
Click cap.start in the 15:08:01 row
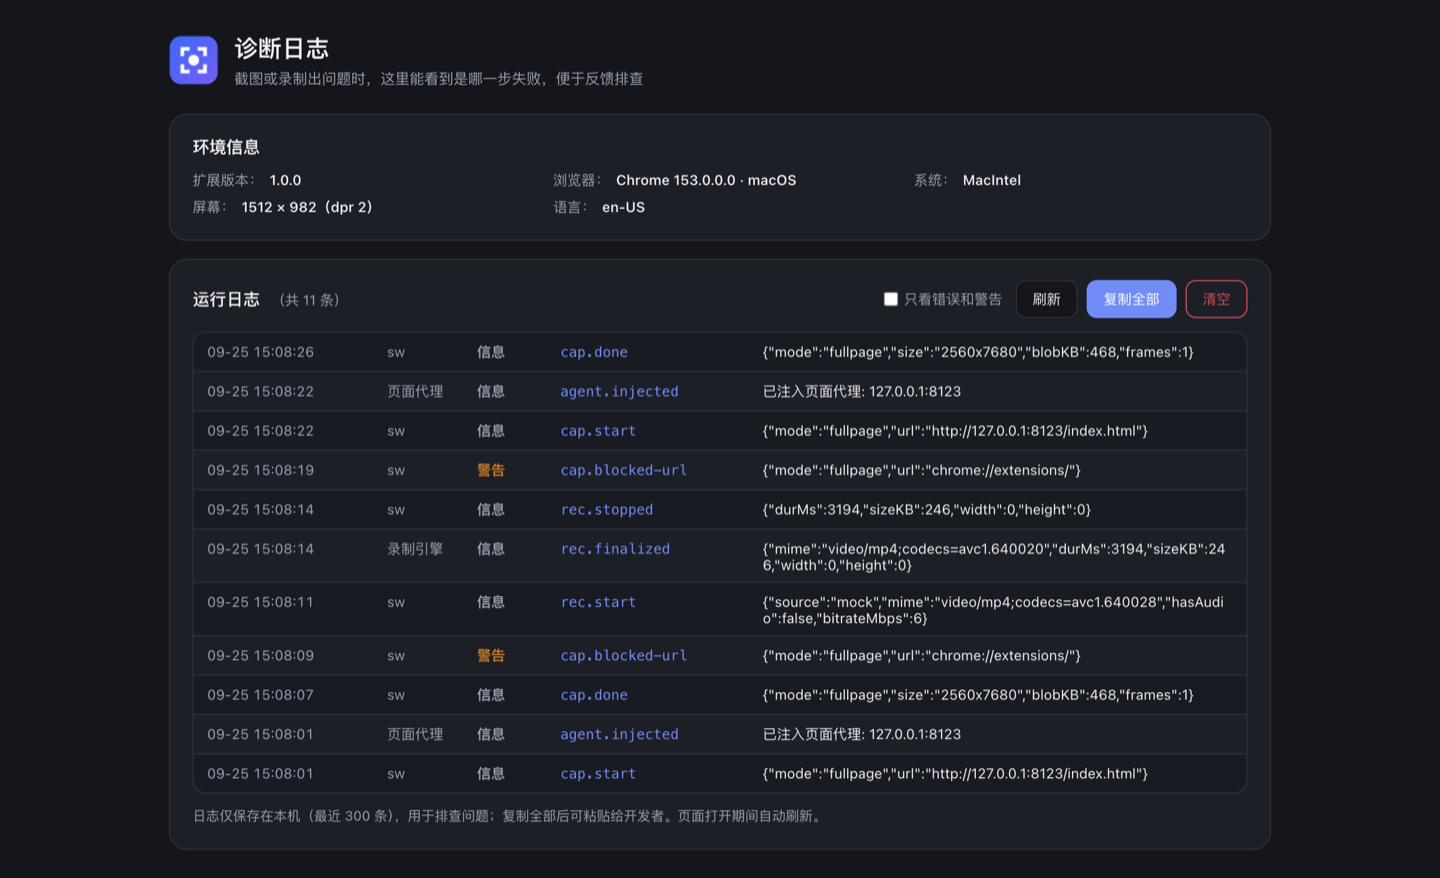[x=598, y=774]
